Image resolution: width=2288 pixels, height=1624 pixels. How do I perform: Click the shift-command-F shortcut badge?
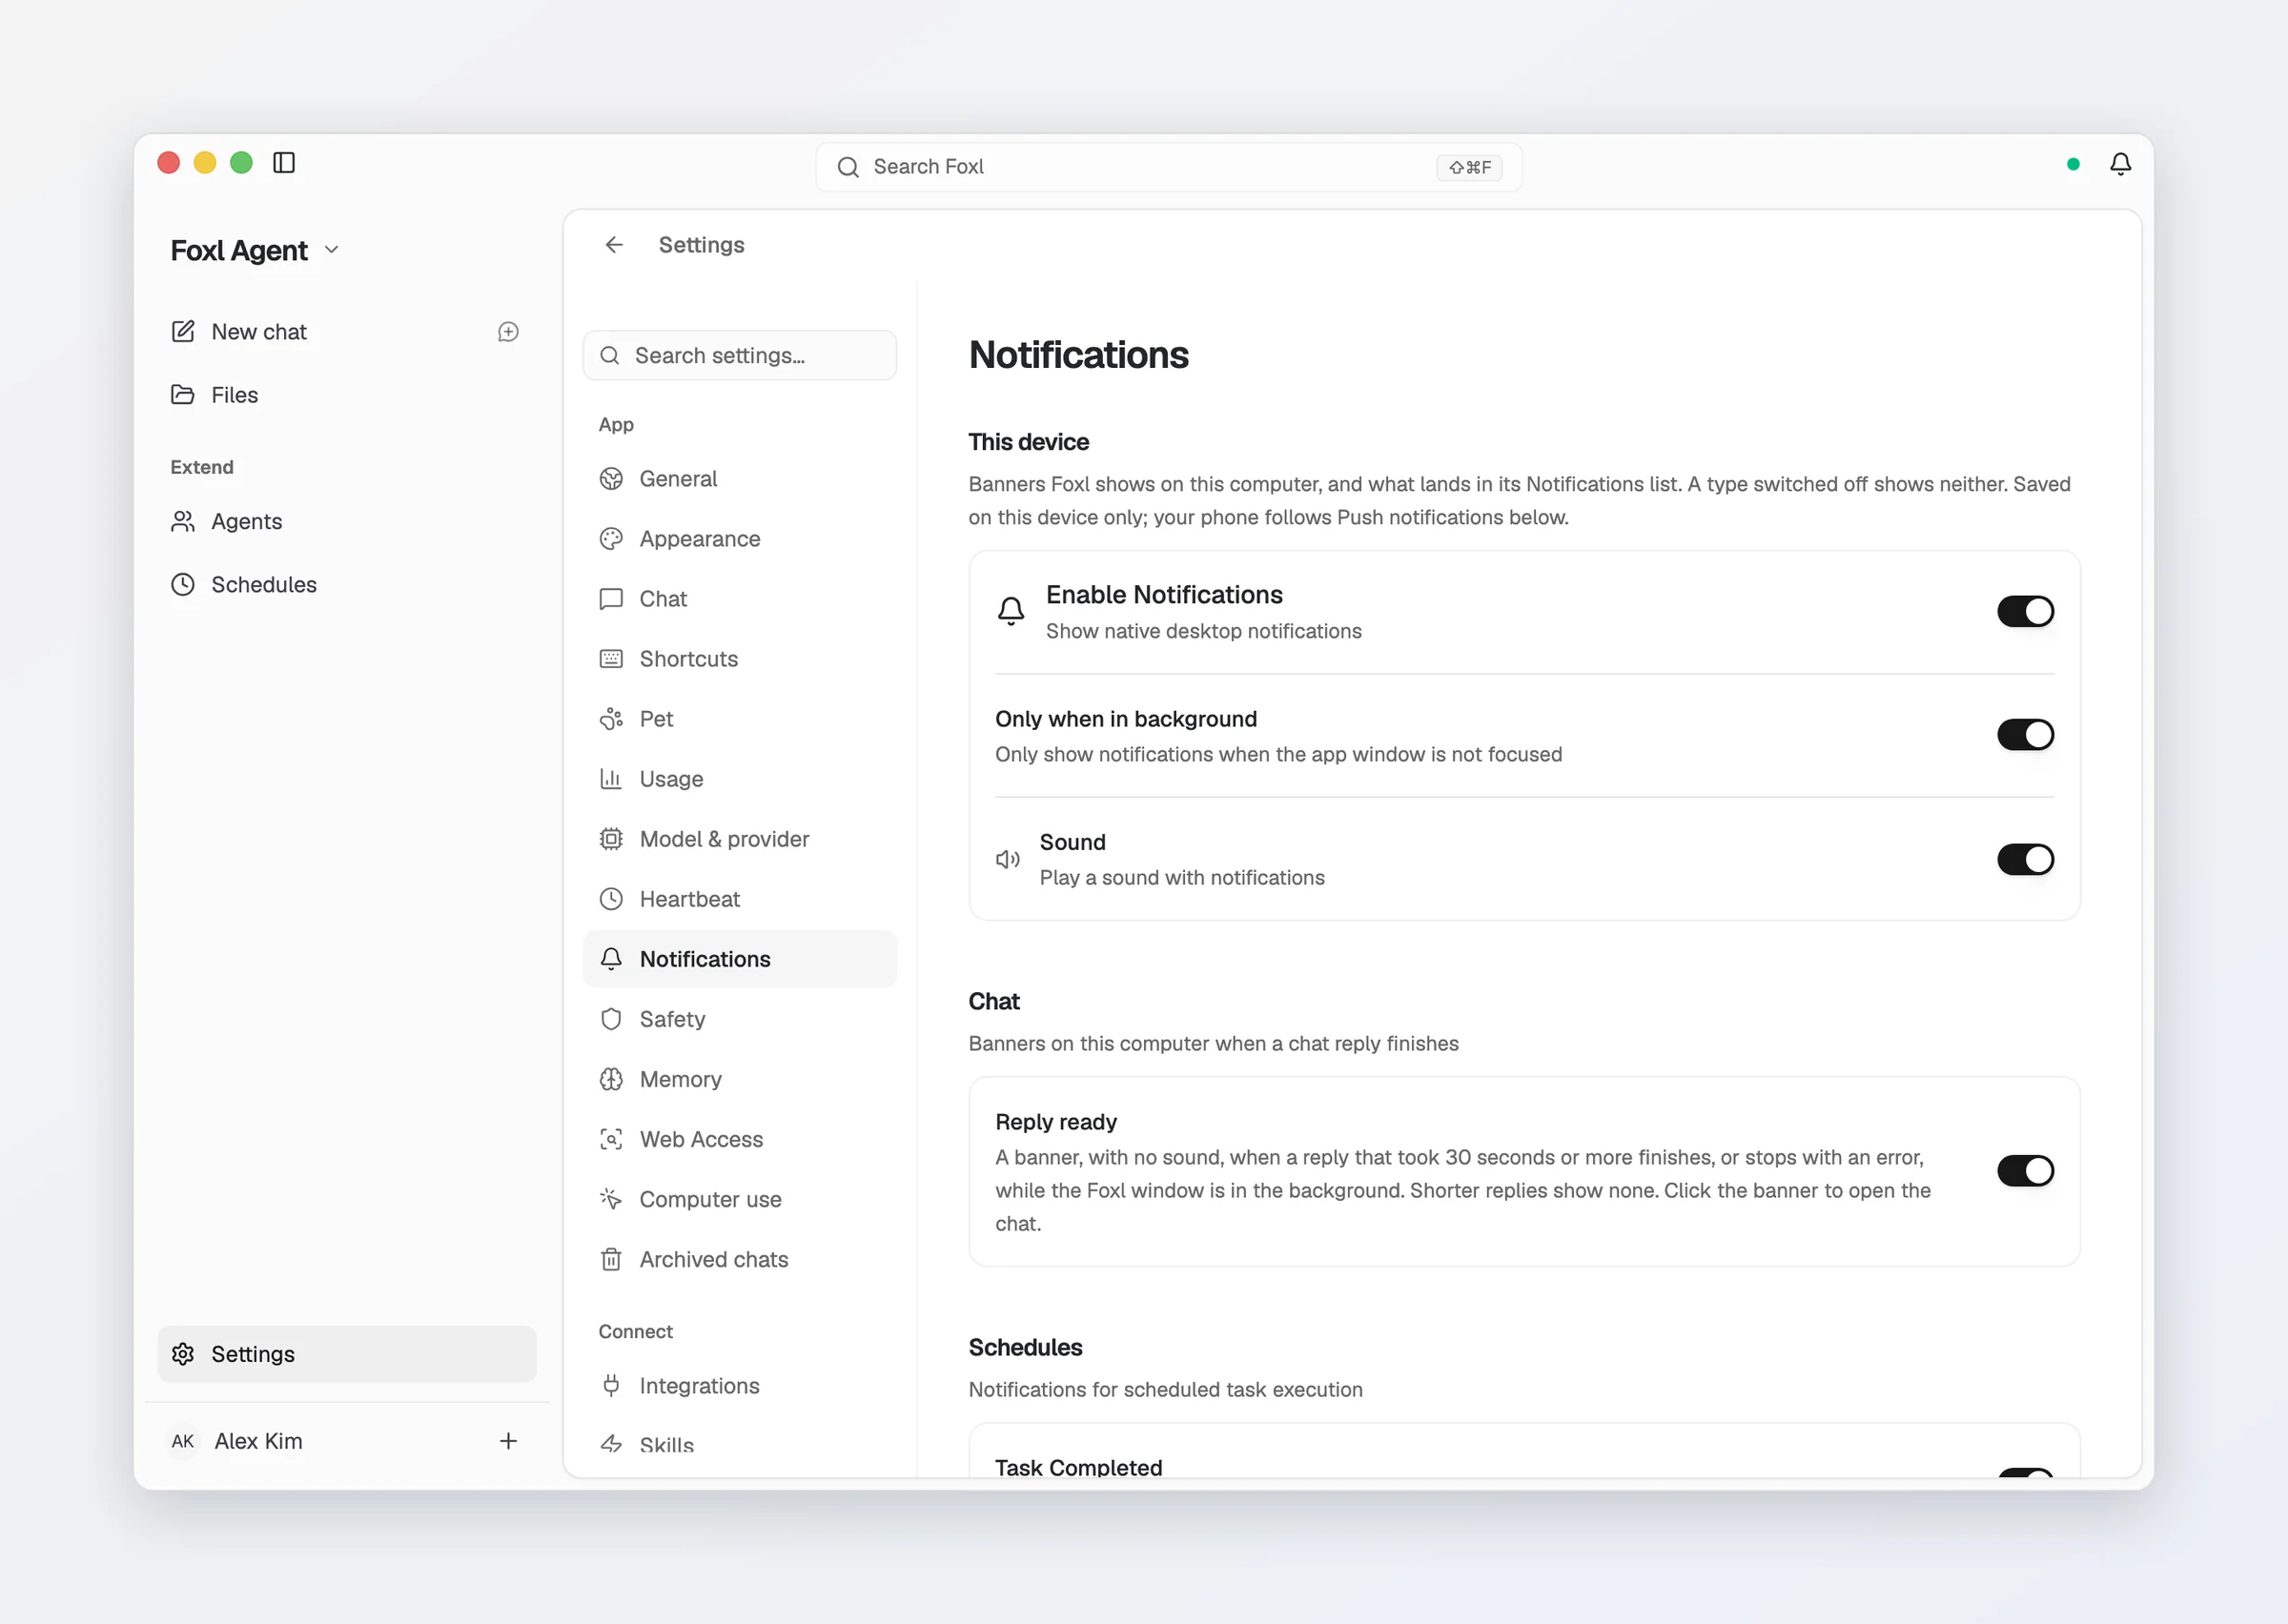tap(1469, 167)
